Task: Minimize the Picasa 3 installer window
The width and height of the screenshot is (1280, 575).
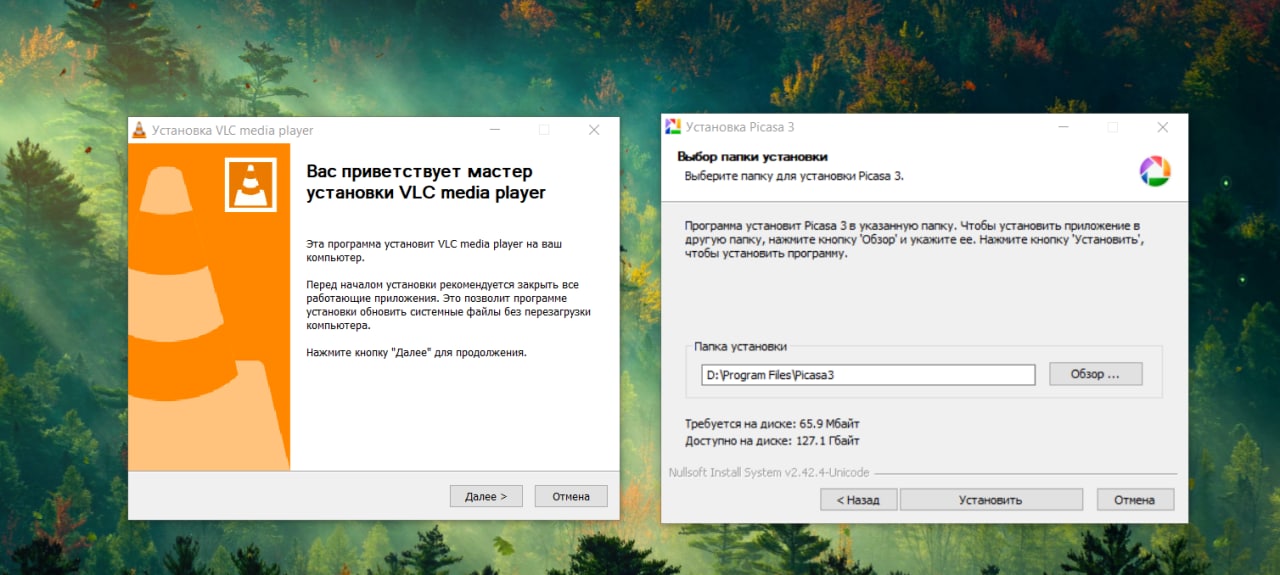Action: tap(1064, 127)
